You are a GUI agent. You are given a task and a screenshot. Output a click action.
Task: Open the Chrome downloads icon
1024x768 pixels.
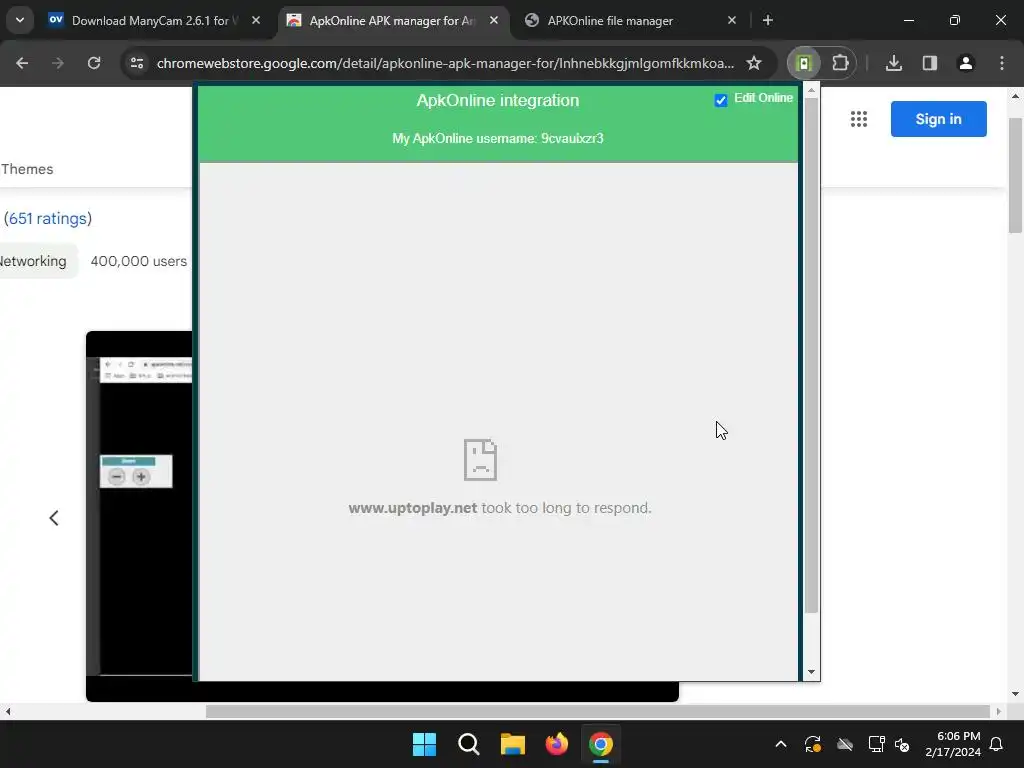pos(894,63)
